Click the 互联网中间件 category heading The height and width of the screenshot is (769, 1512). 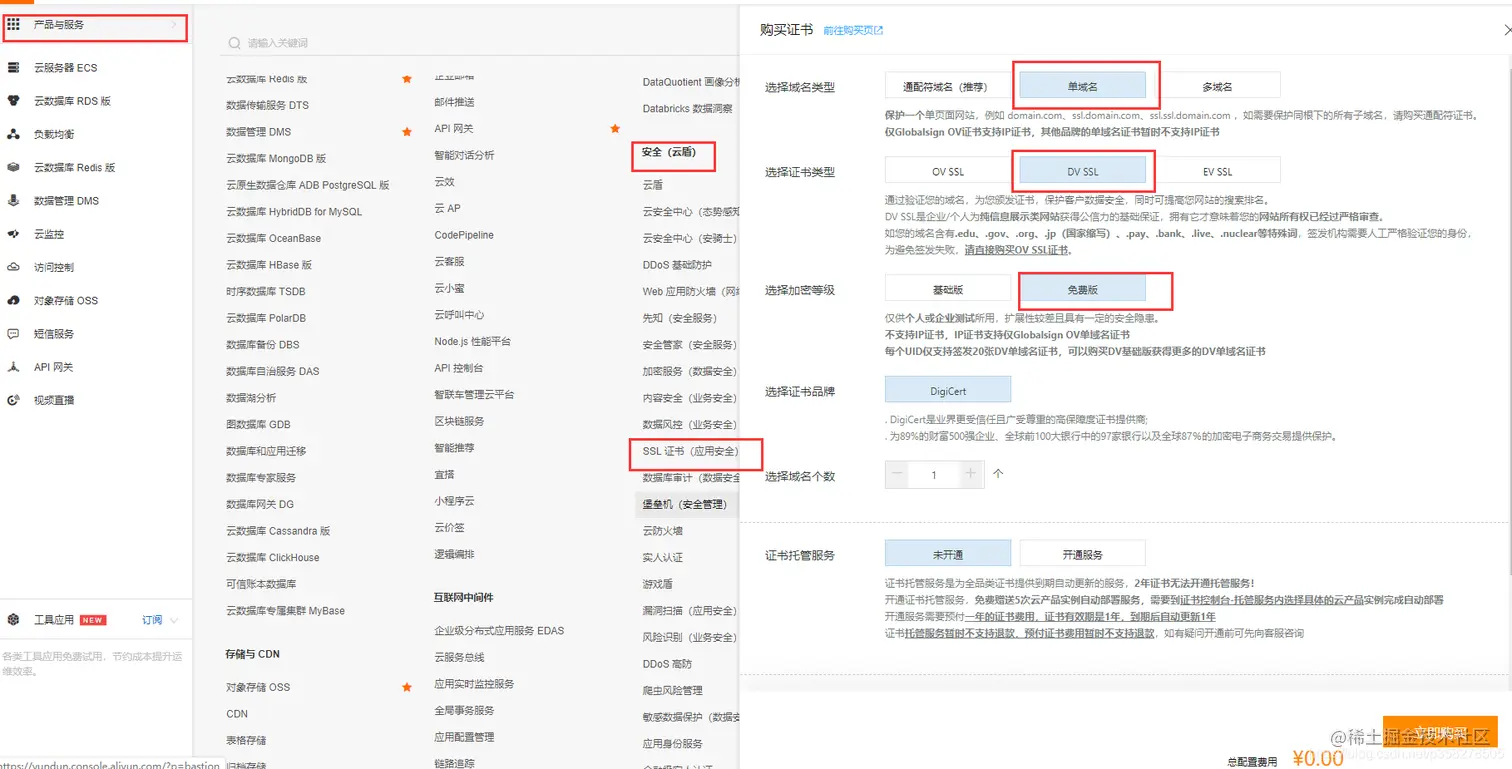(x=463, y=597)
